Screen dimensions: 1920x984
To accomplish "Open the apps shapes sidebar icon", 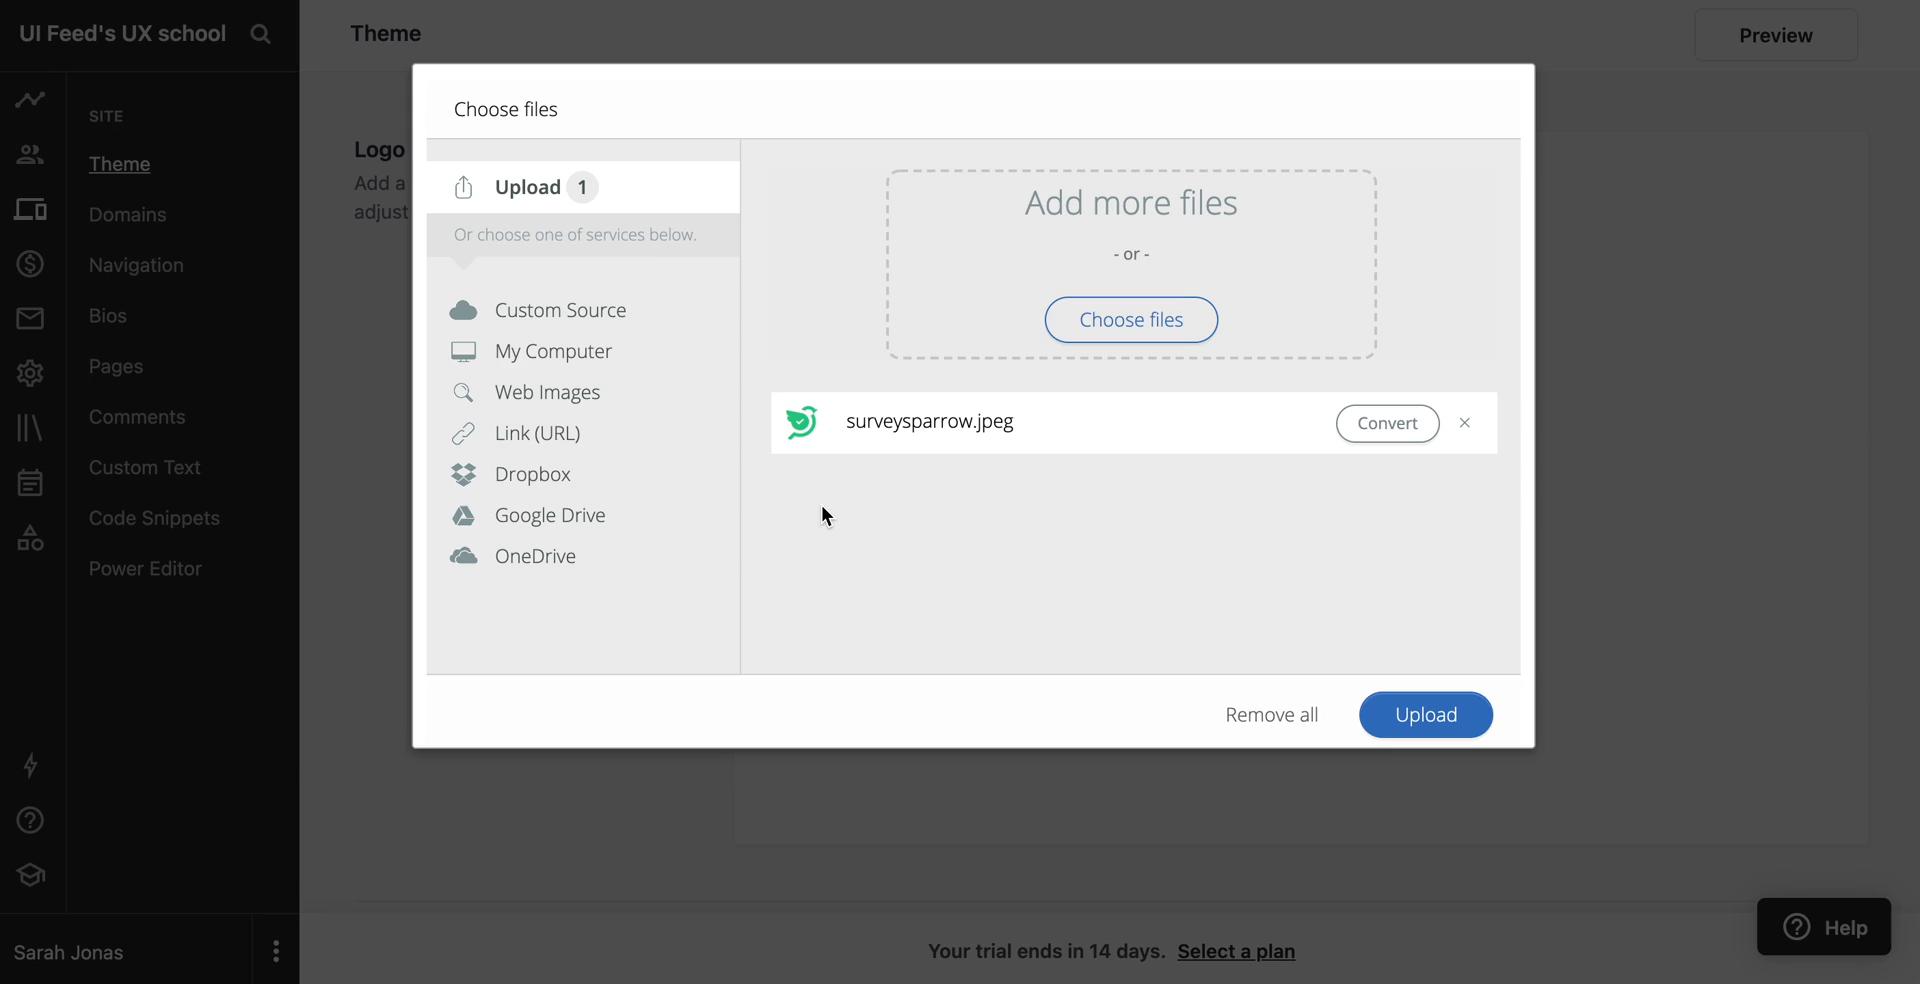I will click(30, 538).
